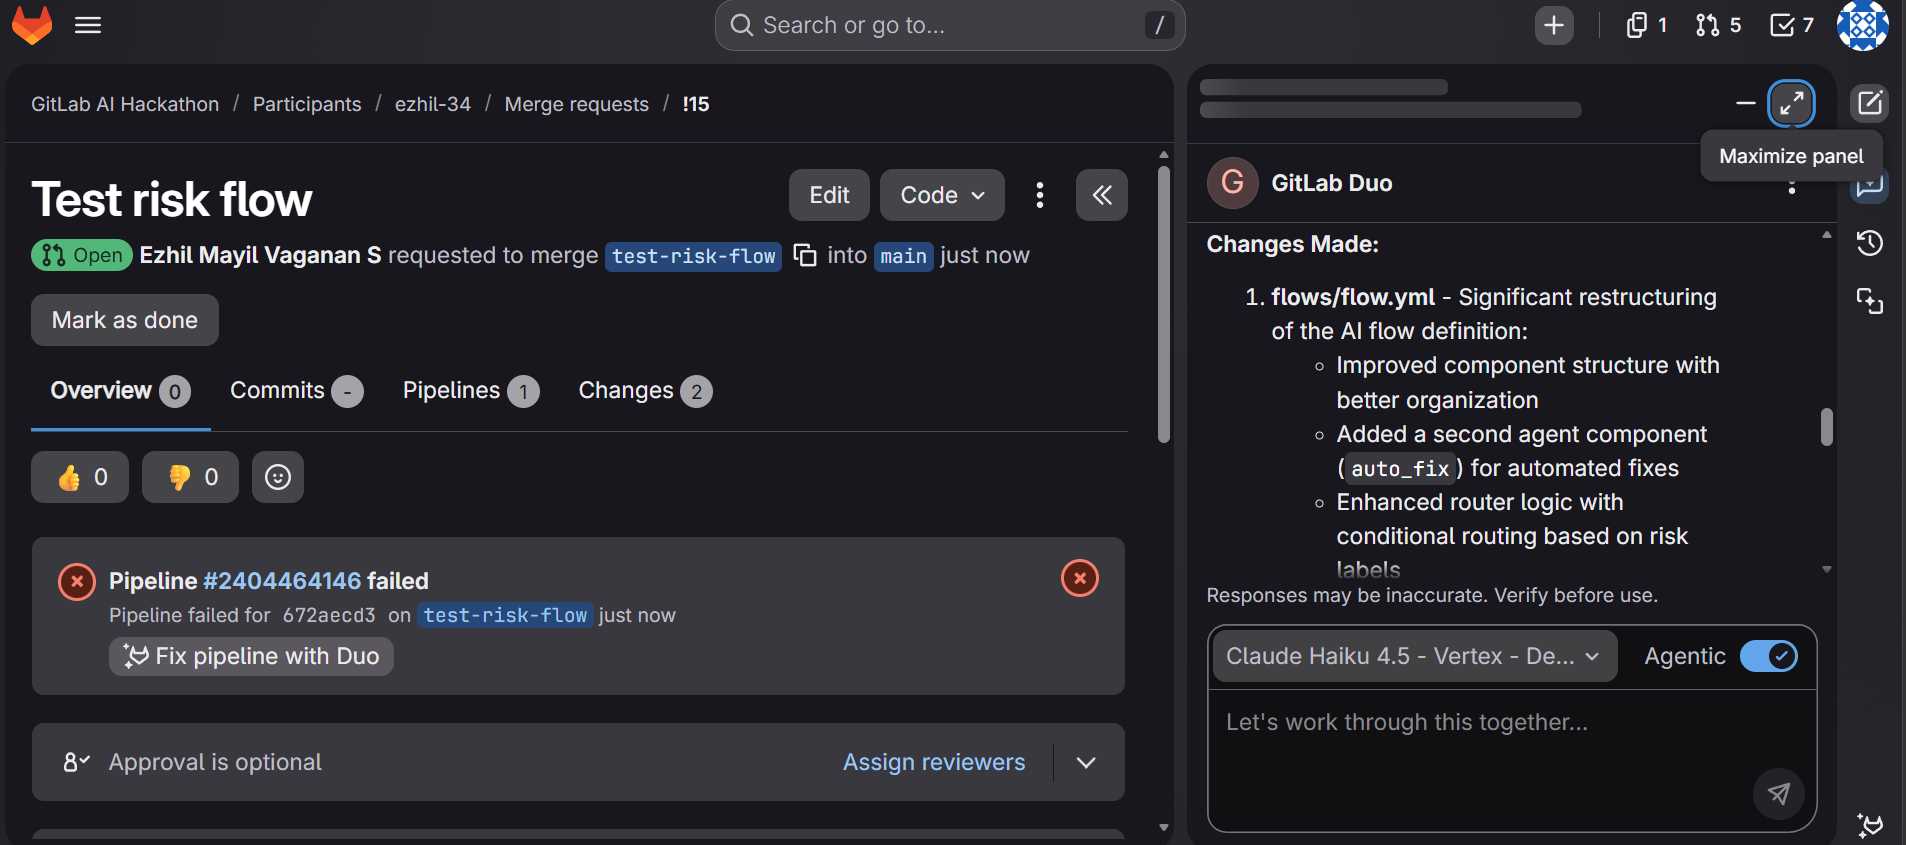This screenshot has height=845, width=1906.
Task: Toggle the thumbs down reaction
Action: click(190, 477)
